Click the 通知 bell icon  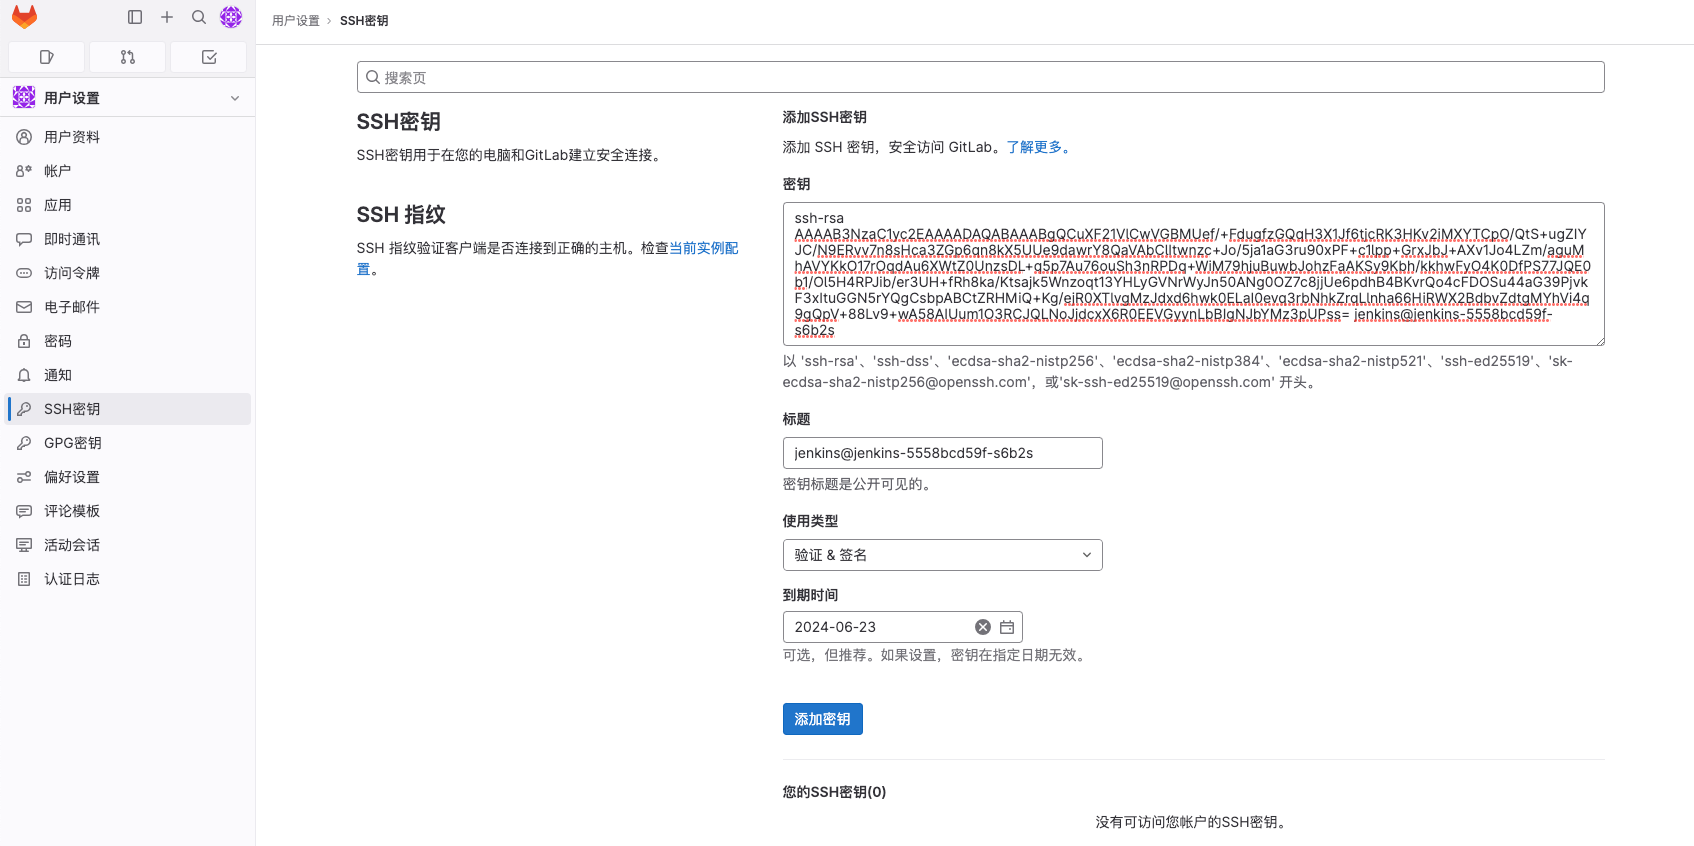(x=24, y=375)
